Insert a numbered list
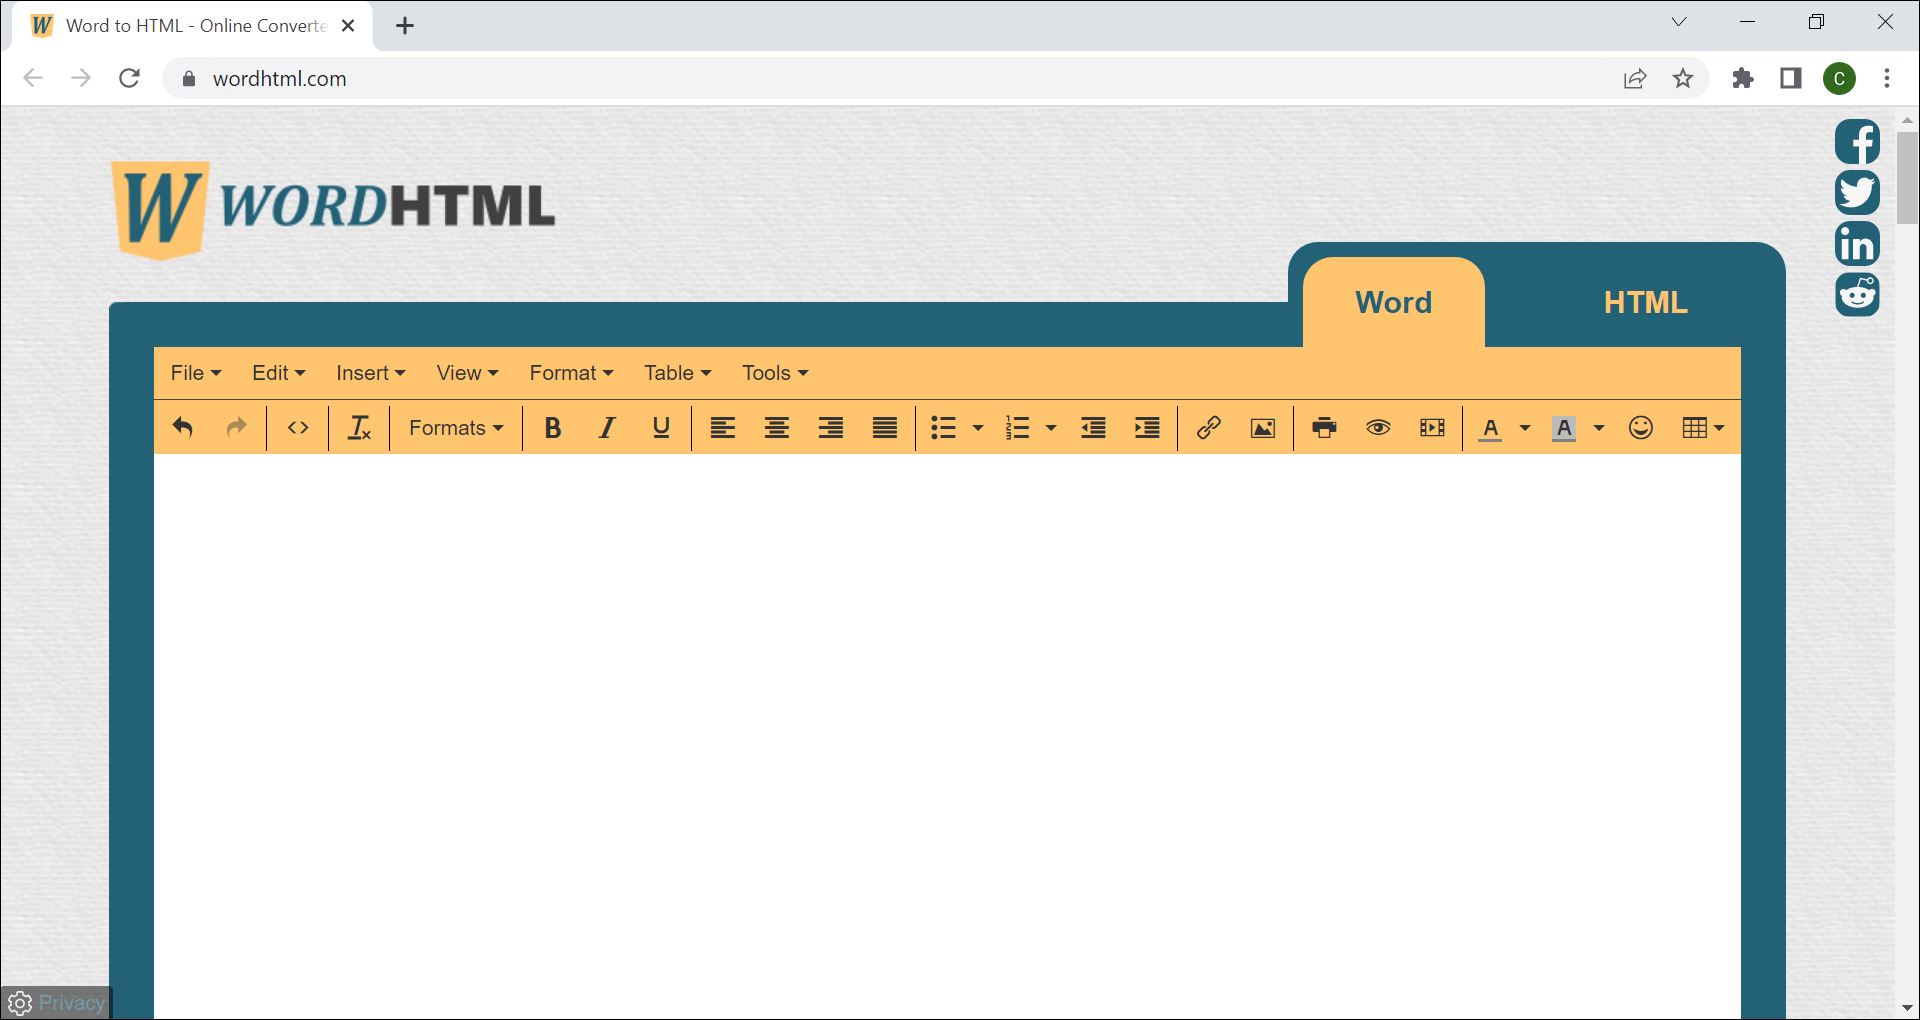The image size is (1920, 1020). (x=1018, y=428)
